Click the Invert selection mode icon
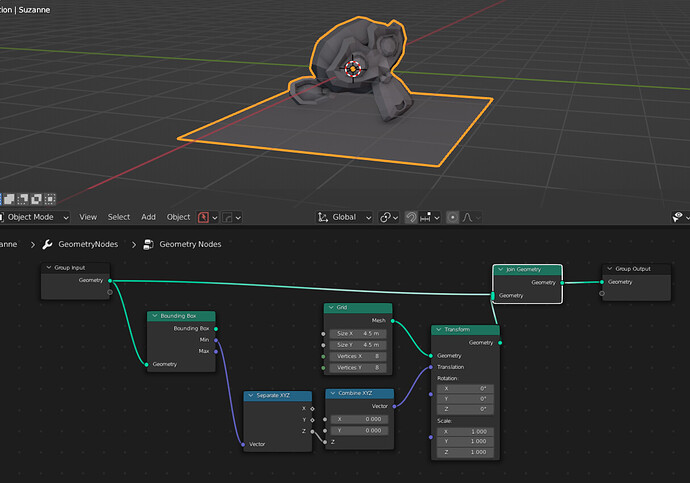This screenshot has width=690, height=483. [x=36, y=199]
